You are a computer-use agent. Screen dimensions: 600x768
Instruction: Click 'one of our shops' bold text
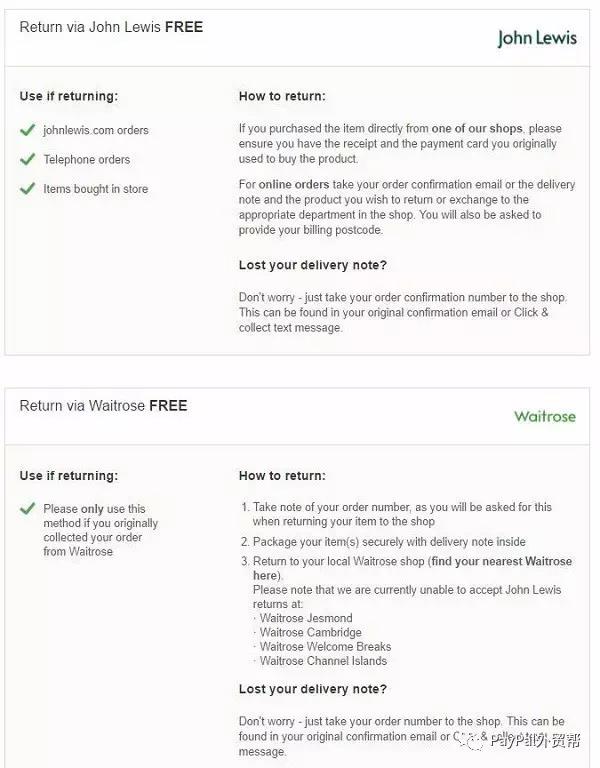tap(477, 128)
